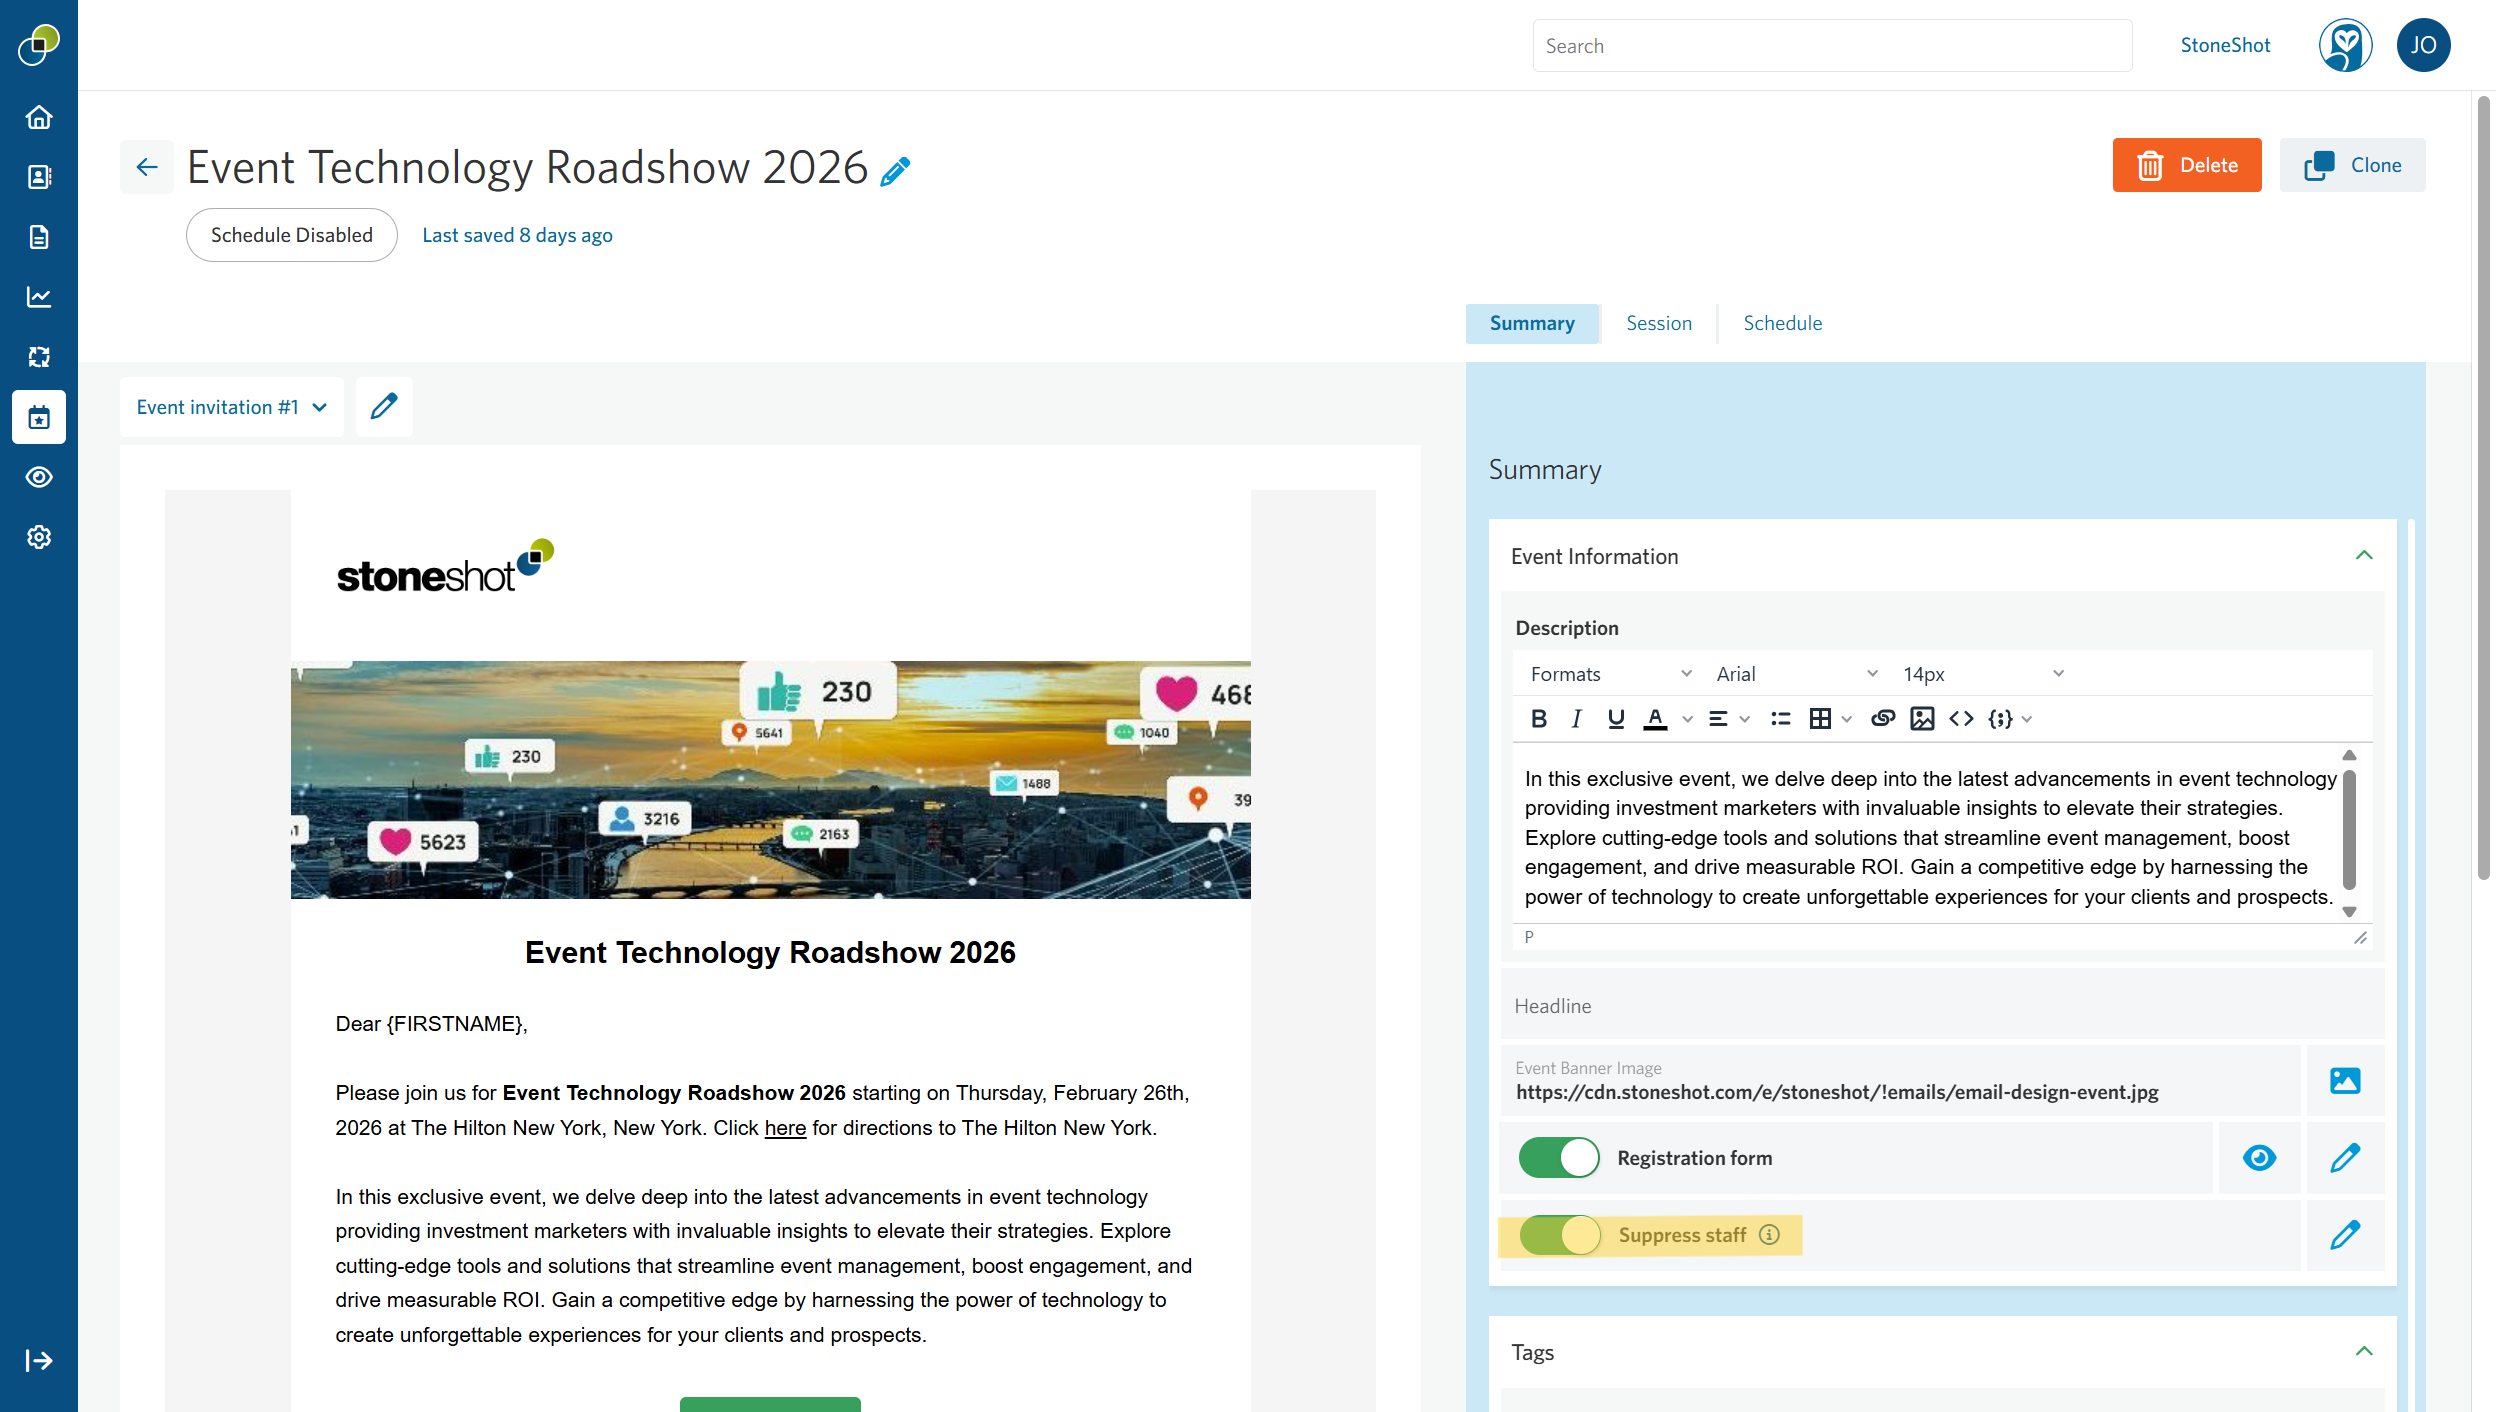Choose Event Banner Image with picture icon
Screen dimensions: 2496x1412
2345,1080
